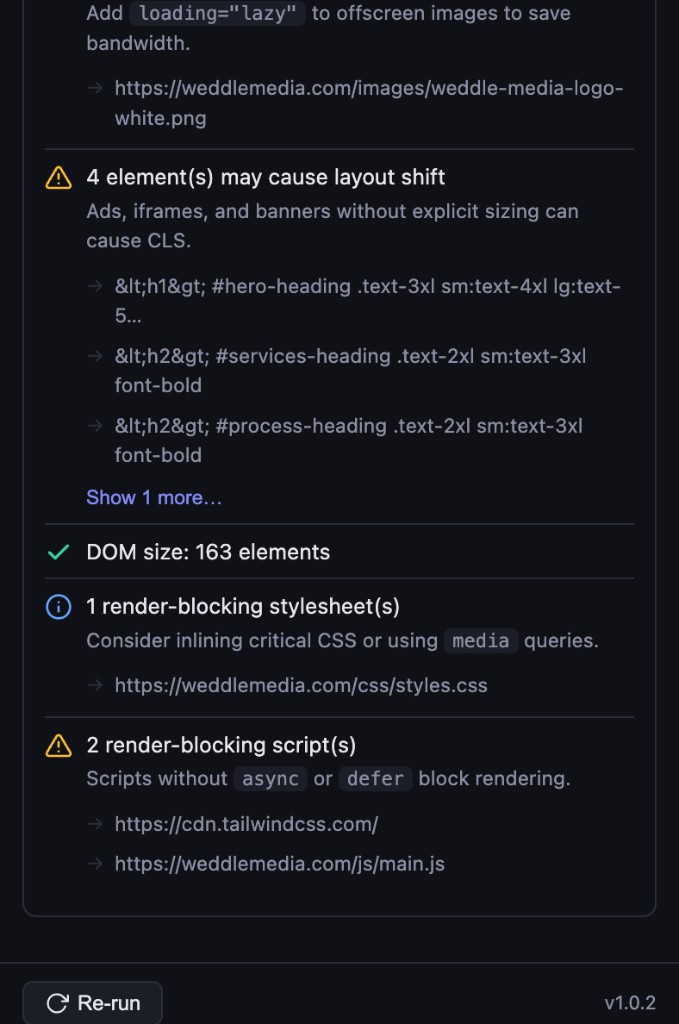Screen dimensions: 679x1024
Task: Click the media keyword badge
Action: click(481, 641)
